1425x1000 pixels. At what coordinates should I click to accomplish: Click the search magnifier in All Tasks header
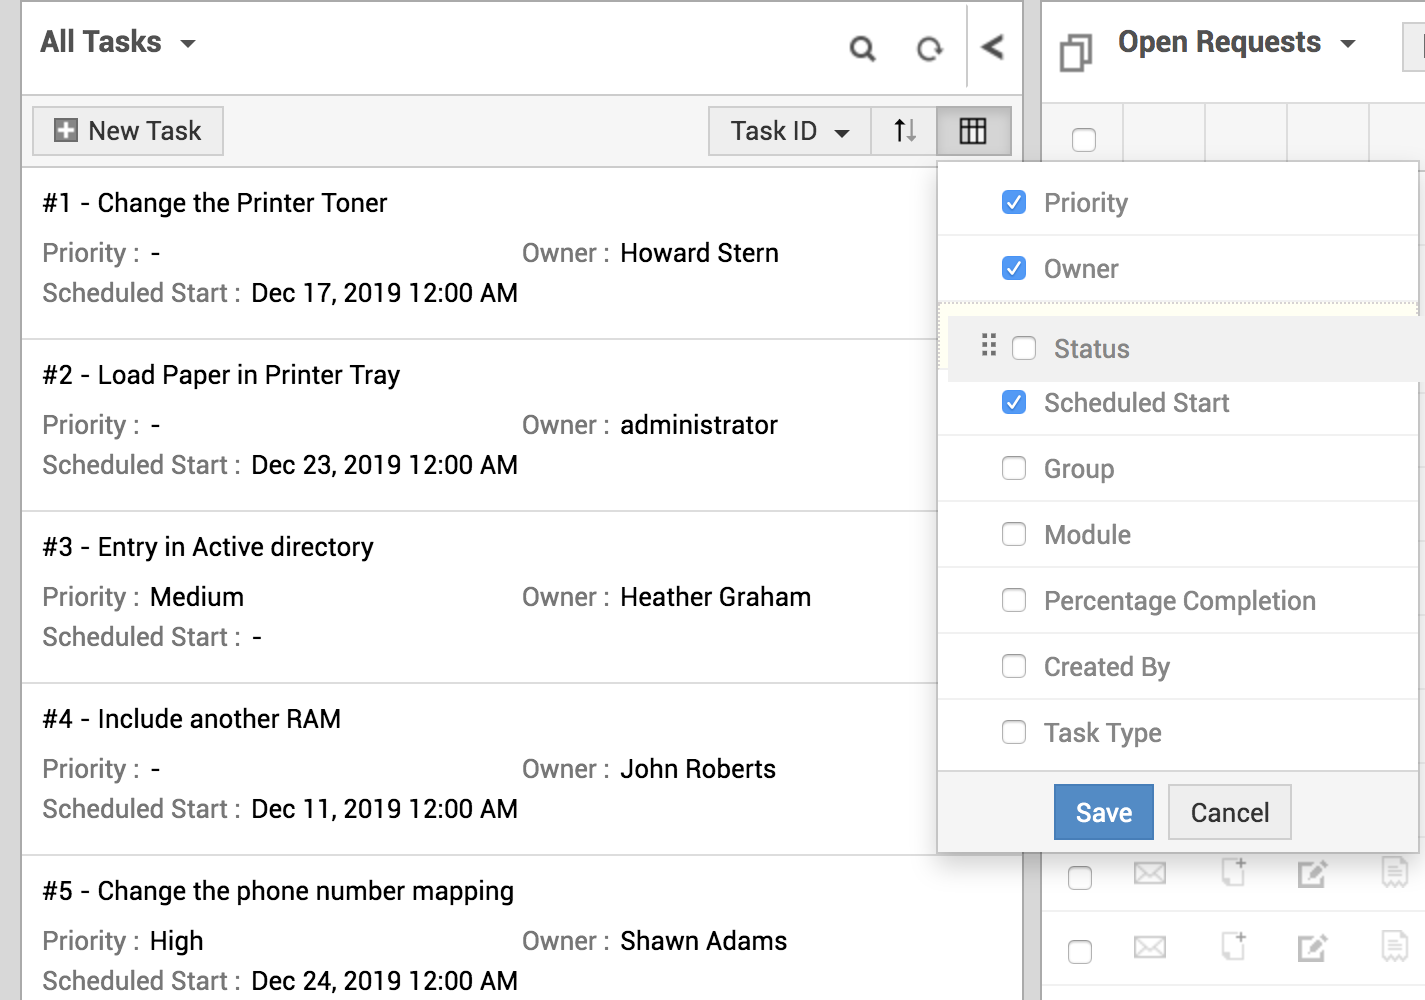click(862, 48)
